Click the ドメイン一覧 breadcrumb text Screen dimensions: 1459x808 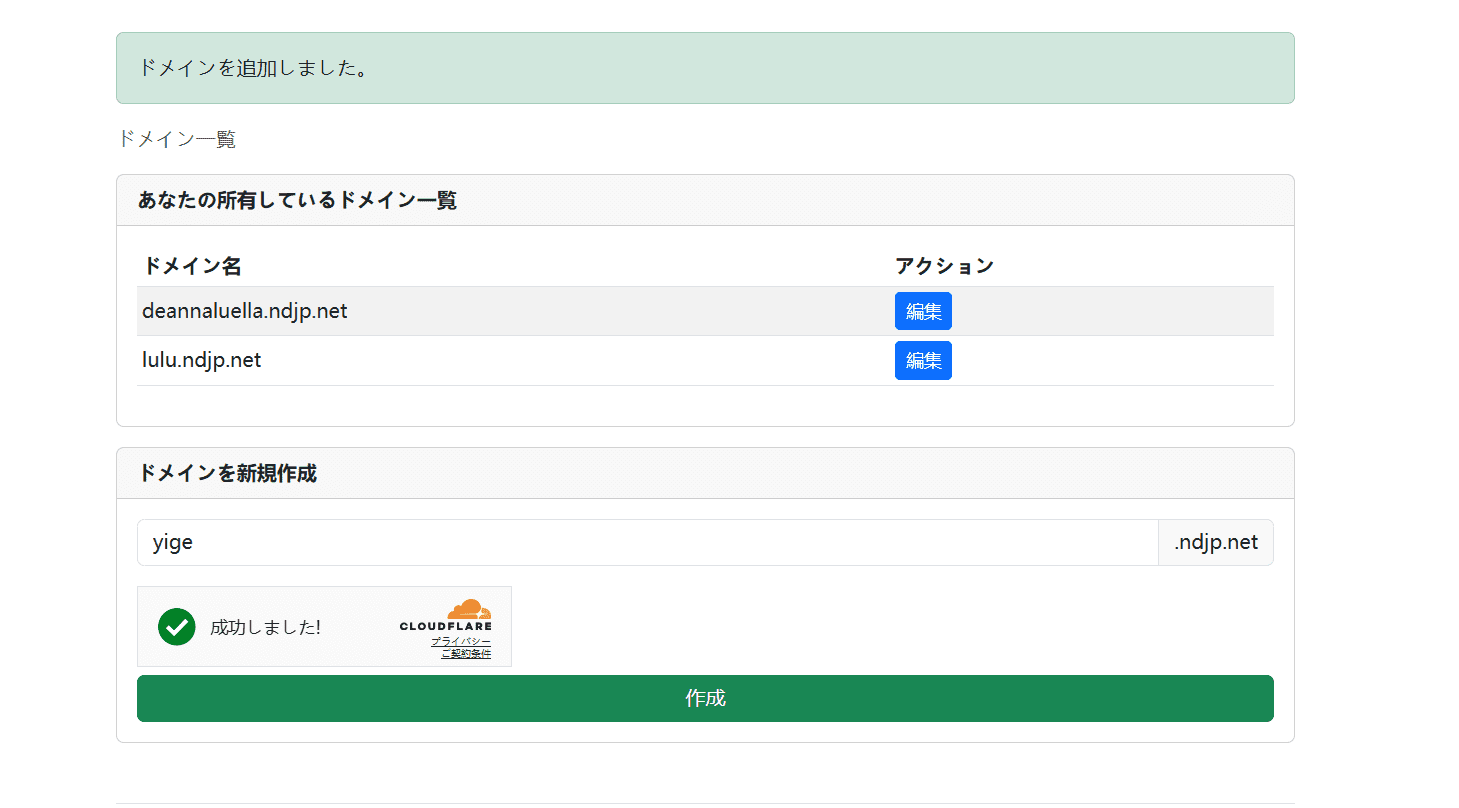click(177, 139)
